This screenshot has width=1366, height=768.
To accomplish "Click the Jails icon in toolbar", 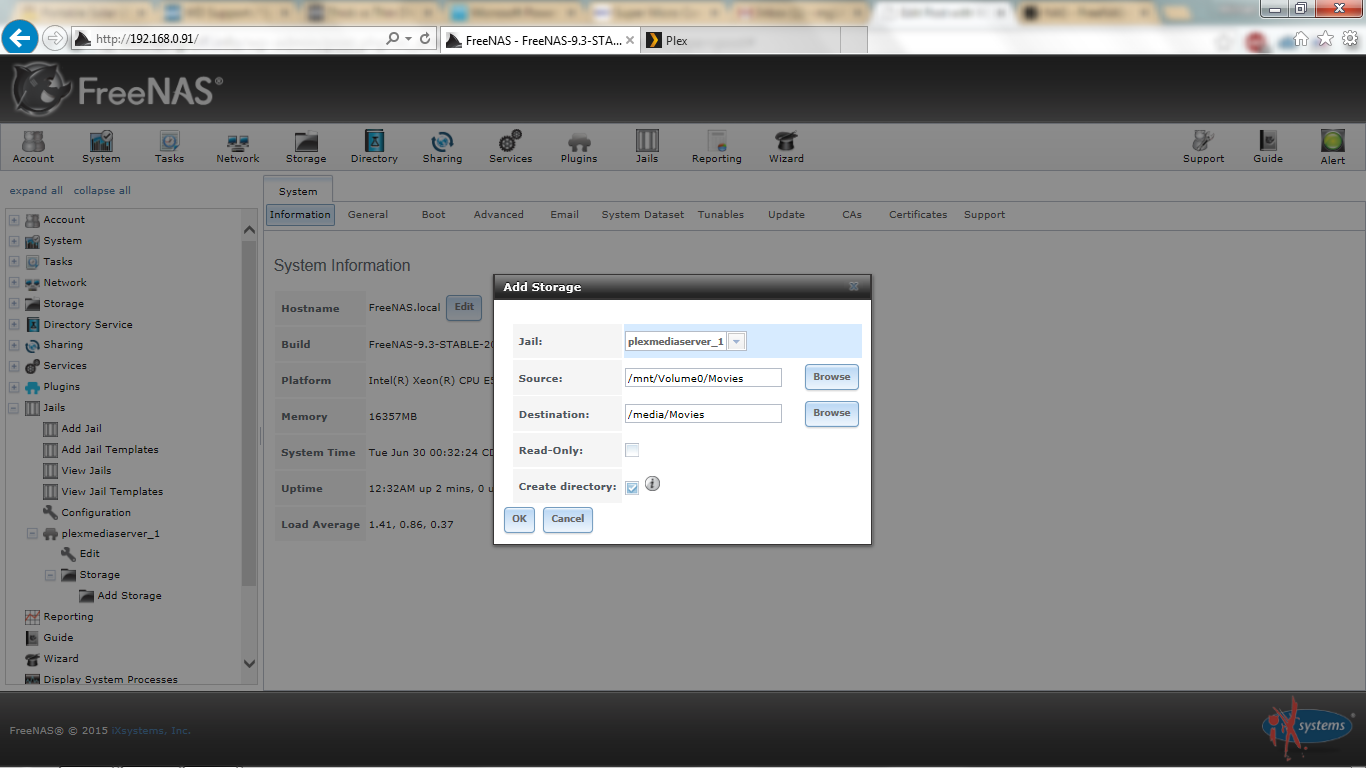I will coord(647,146).
